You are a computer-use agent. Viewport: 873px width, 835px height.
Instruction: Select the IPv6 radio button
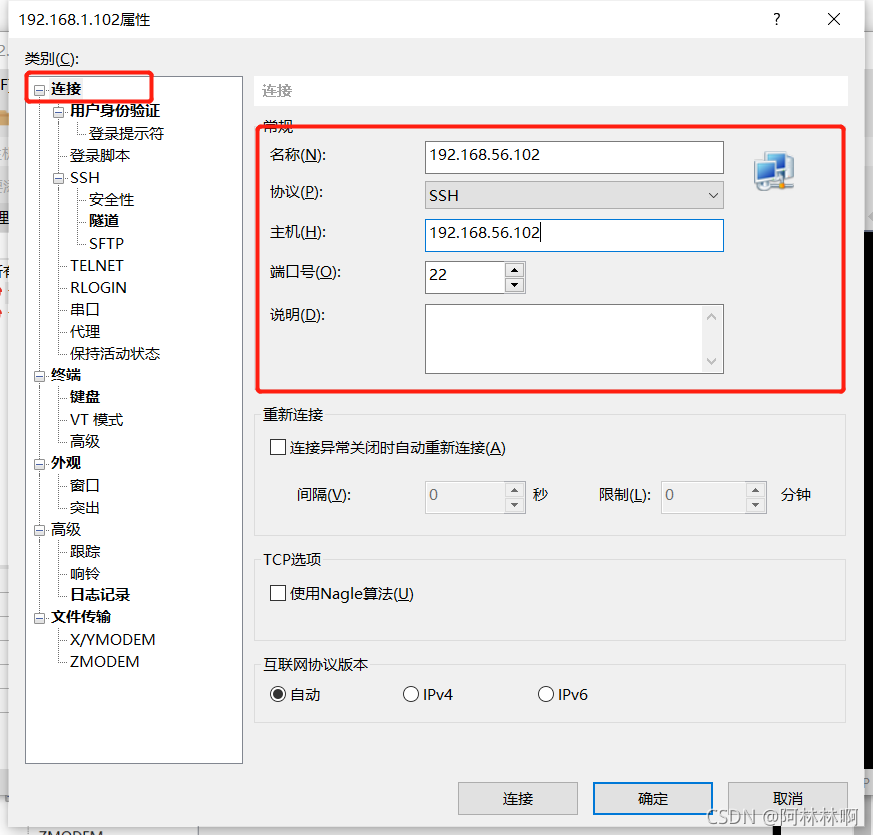[x=546, y=694]
